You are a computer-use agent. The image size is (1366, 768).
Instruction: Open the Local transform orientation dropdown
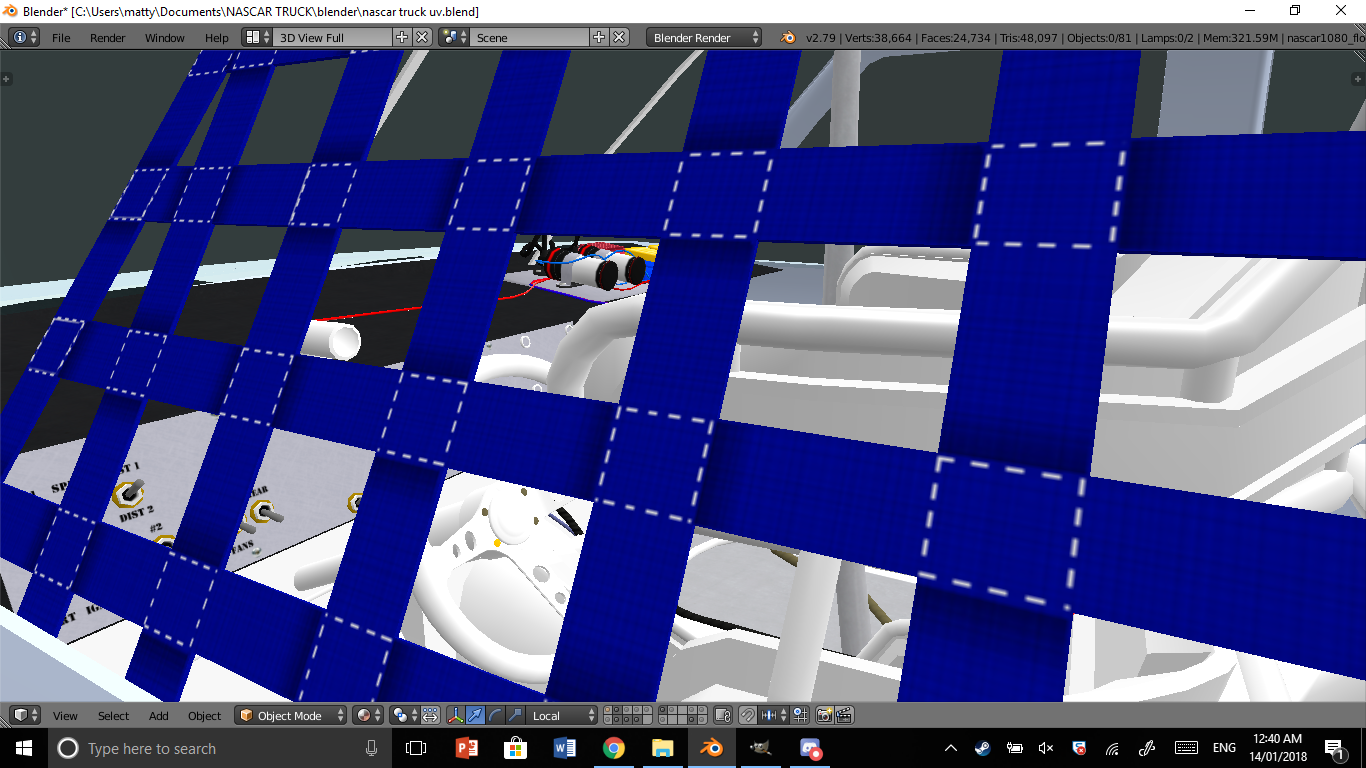click(x=562, y=715)
